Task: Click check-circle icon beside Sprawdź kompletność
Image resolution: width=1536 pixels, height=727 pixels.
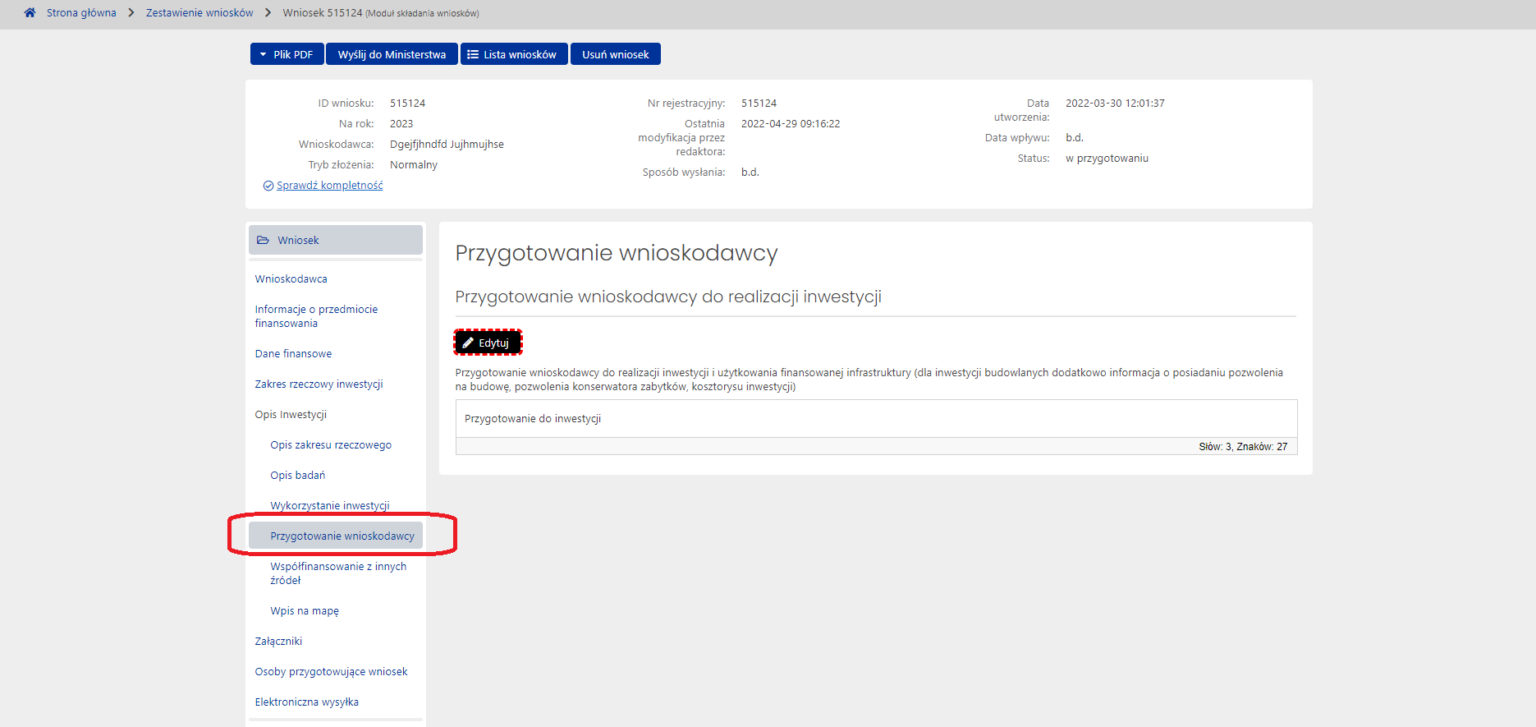Action: [268, 186]
